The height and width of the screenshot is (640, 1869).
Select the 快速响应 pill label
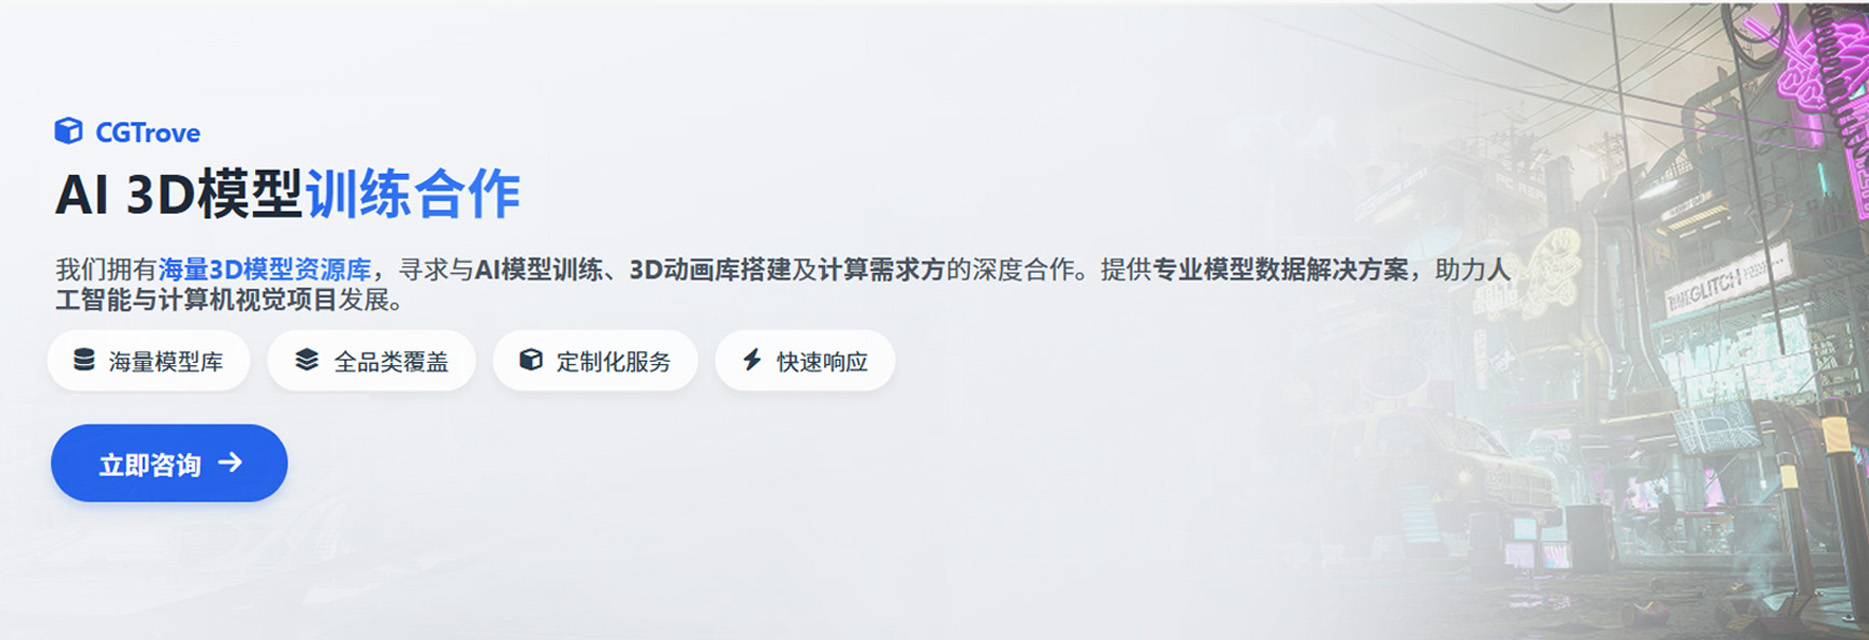823,362
